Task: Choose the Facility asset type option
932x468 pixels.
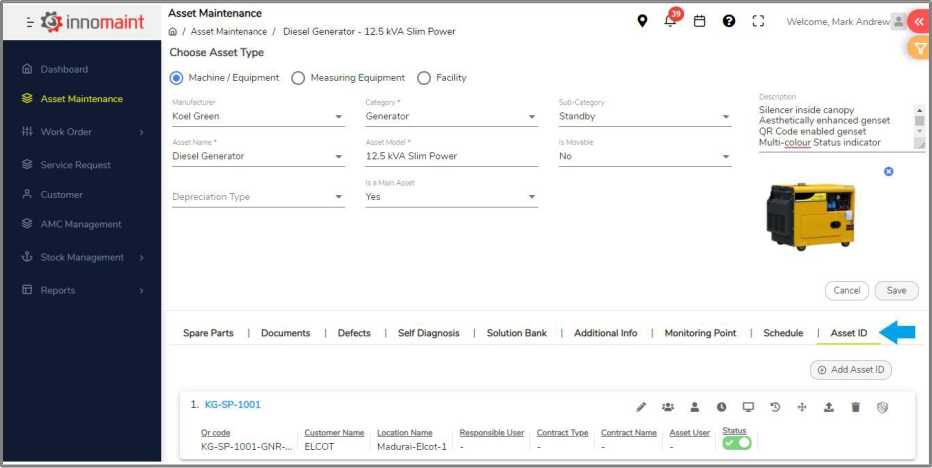Action: tap(424, 78)
